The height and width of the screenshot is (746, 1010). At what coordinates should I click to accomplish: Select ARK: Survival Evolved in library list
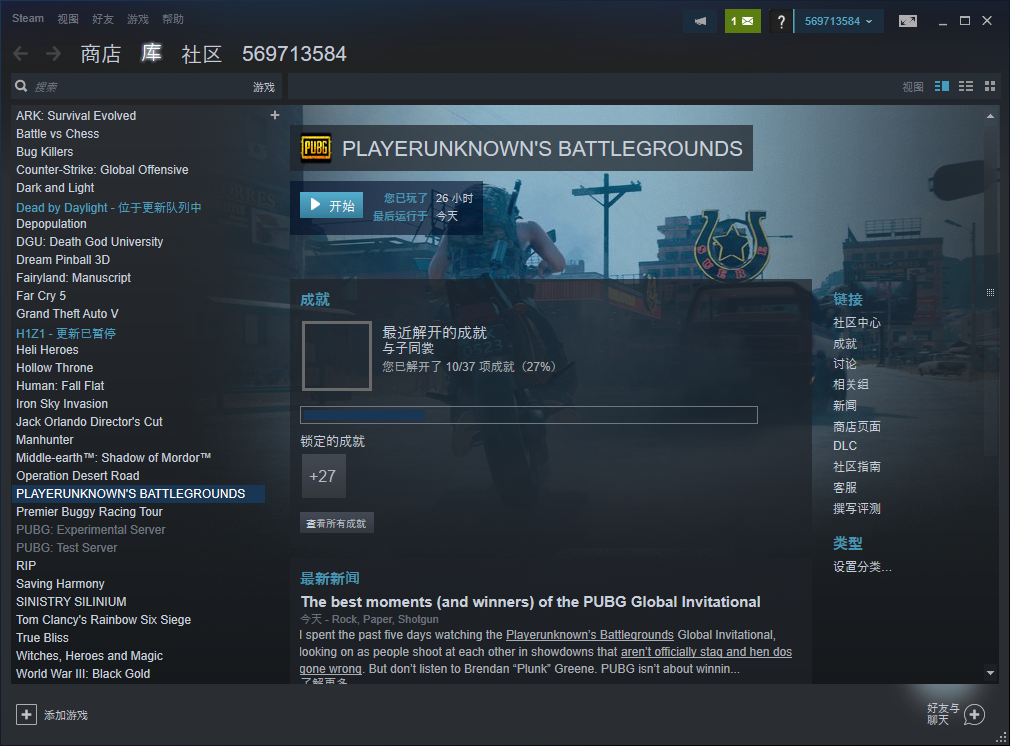(76, 116)
